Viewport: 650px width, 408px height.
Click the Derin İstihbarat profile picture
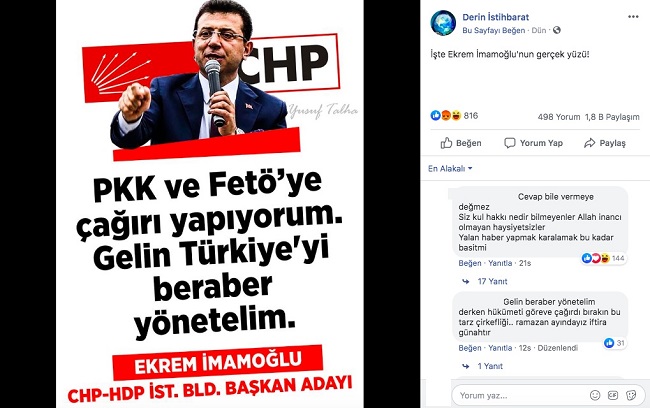(x=443, y=23)
